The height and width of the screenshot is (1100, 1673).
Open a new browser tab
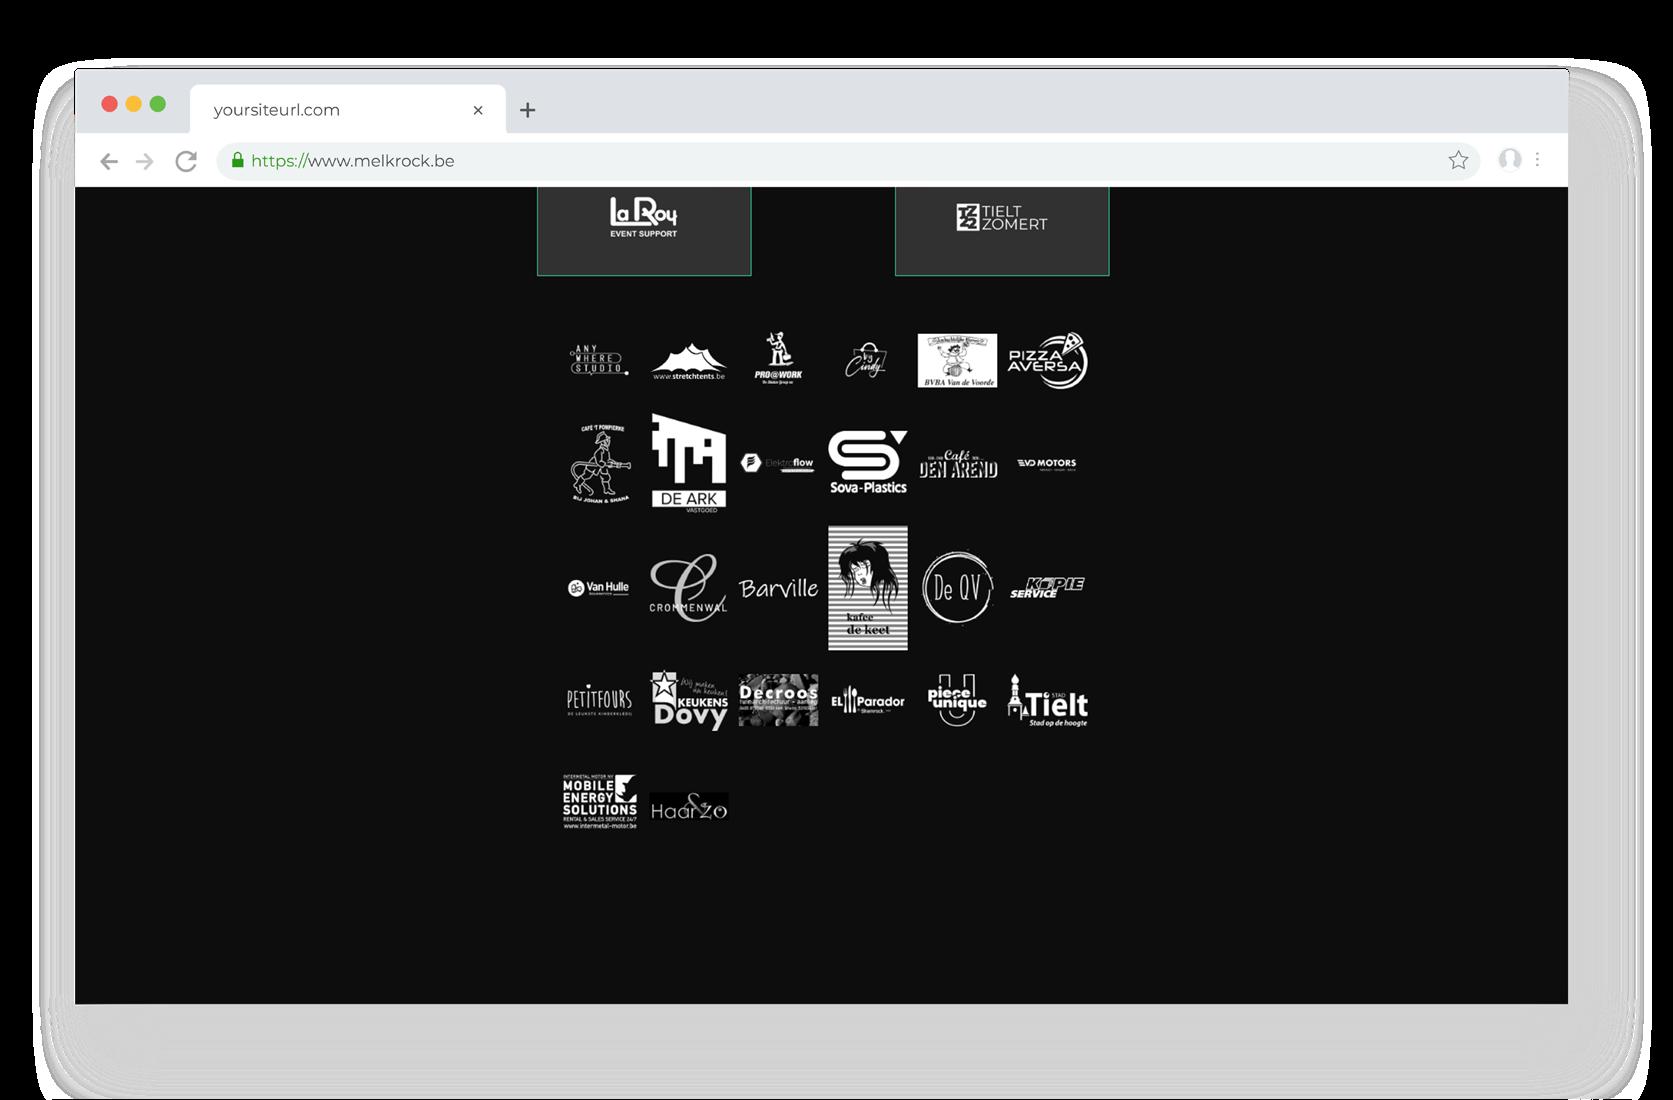tap(528, 110)
